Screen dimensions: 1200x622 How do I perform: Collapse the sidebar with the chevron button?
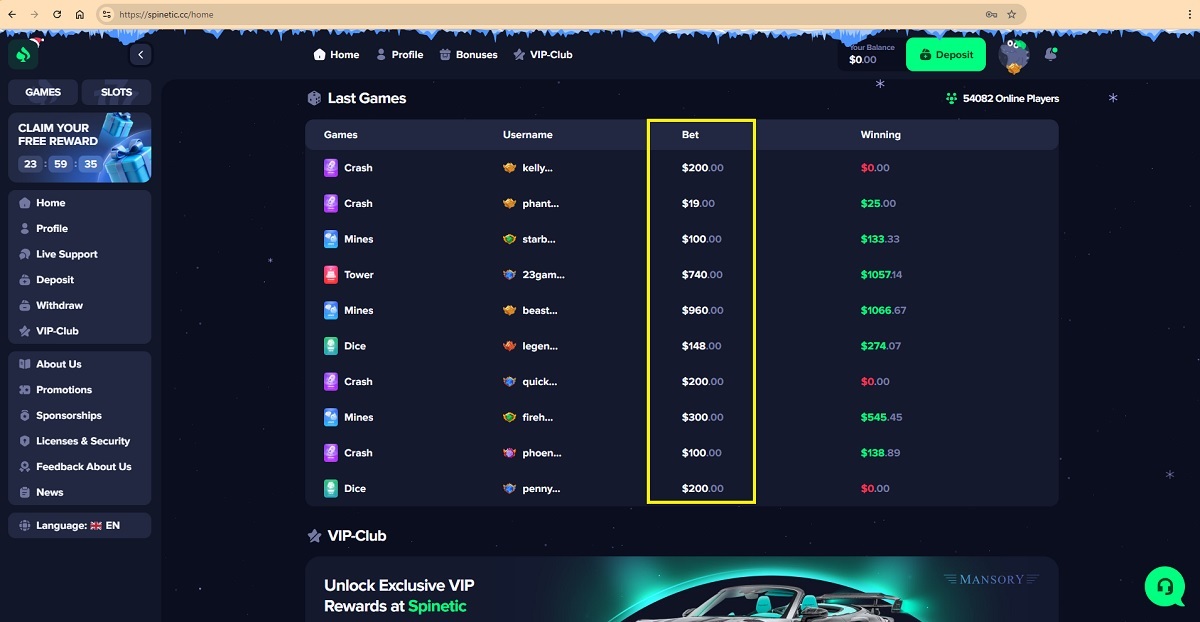point(141,55)
